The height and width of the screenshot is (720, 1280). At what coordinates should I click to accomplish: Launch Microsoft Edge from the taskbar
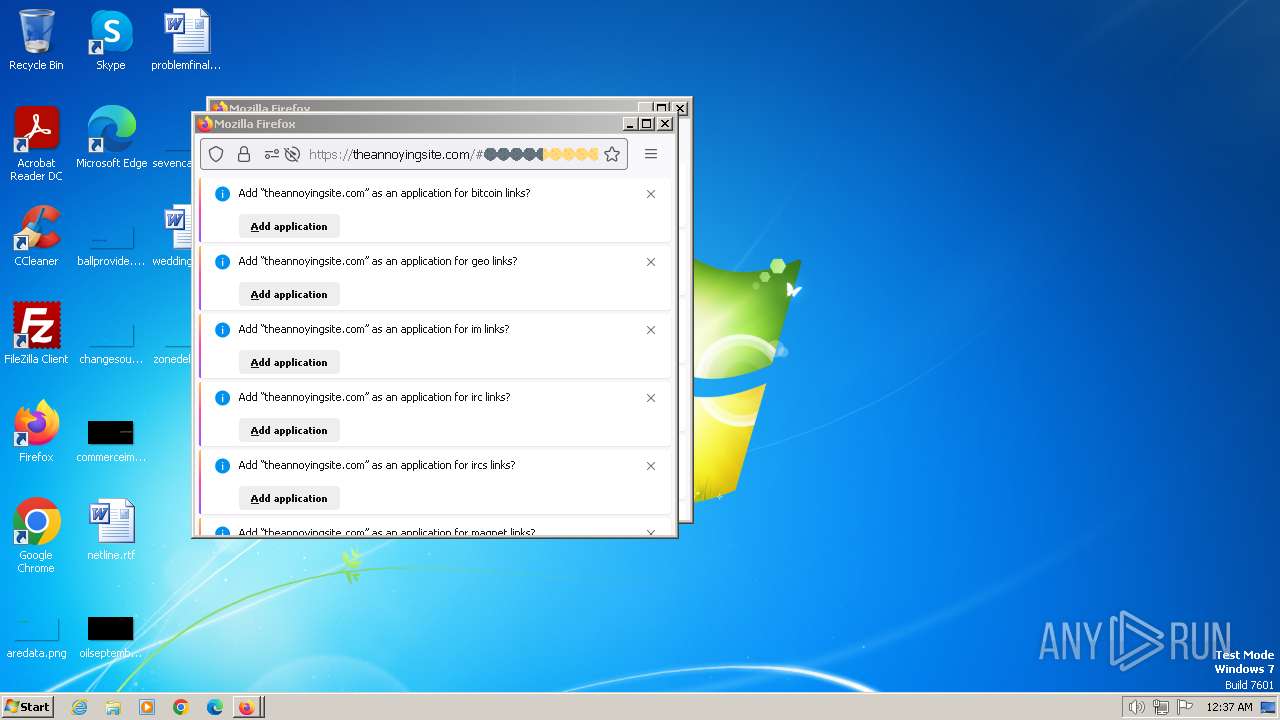click(x=215, y=707)
